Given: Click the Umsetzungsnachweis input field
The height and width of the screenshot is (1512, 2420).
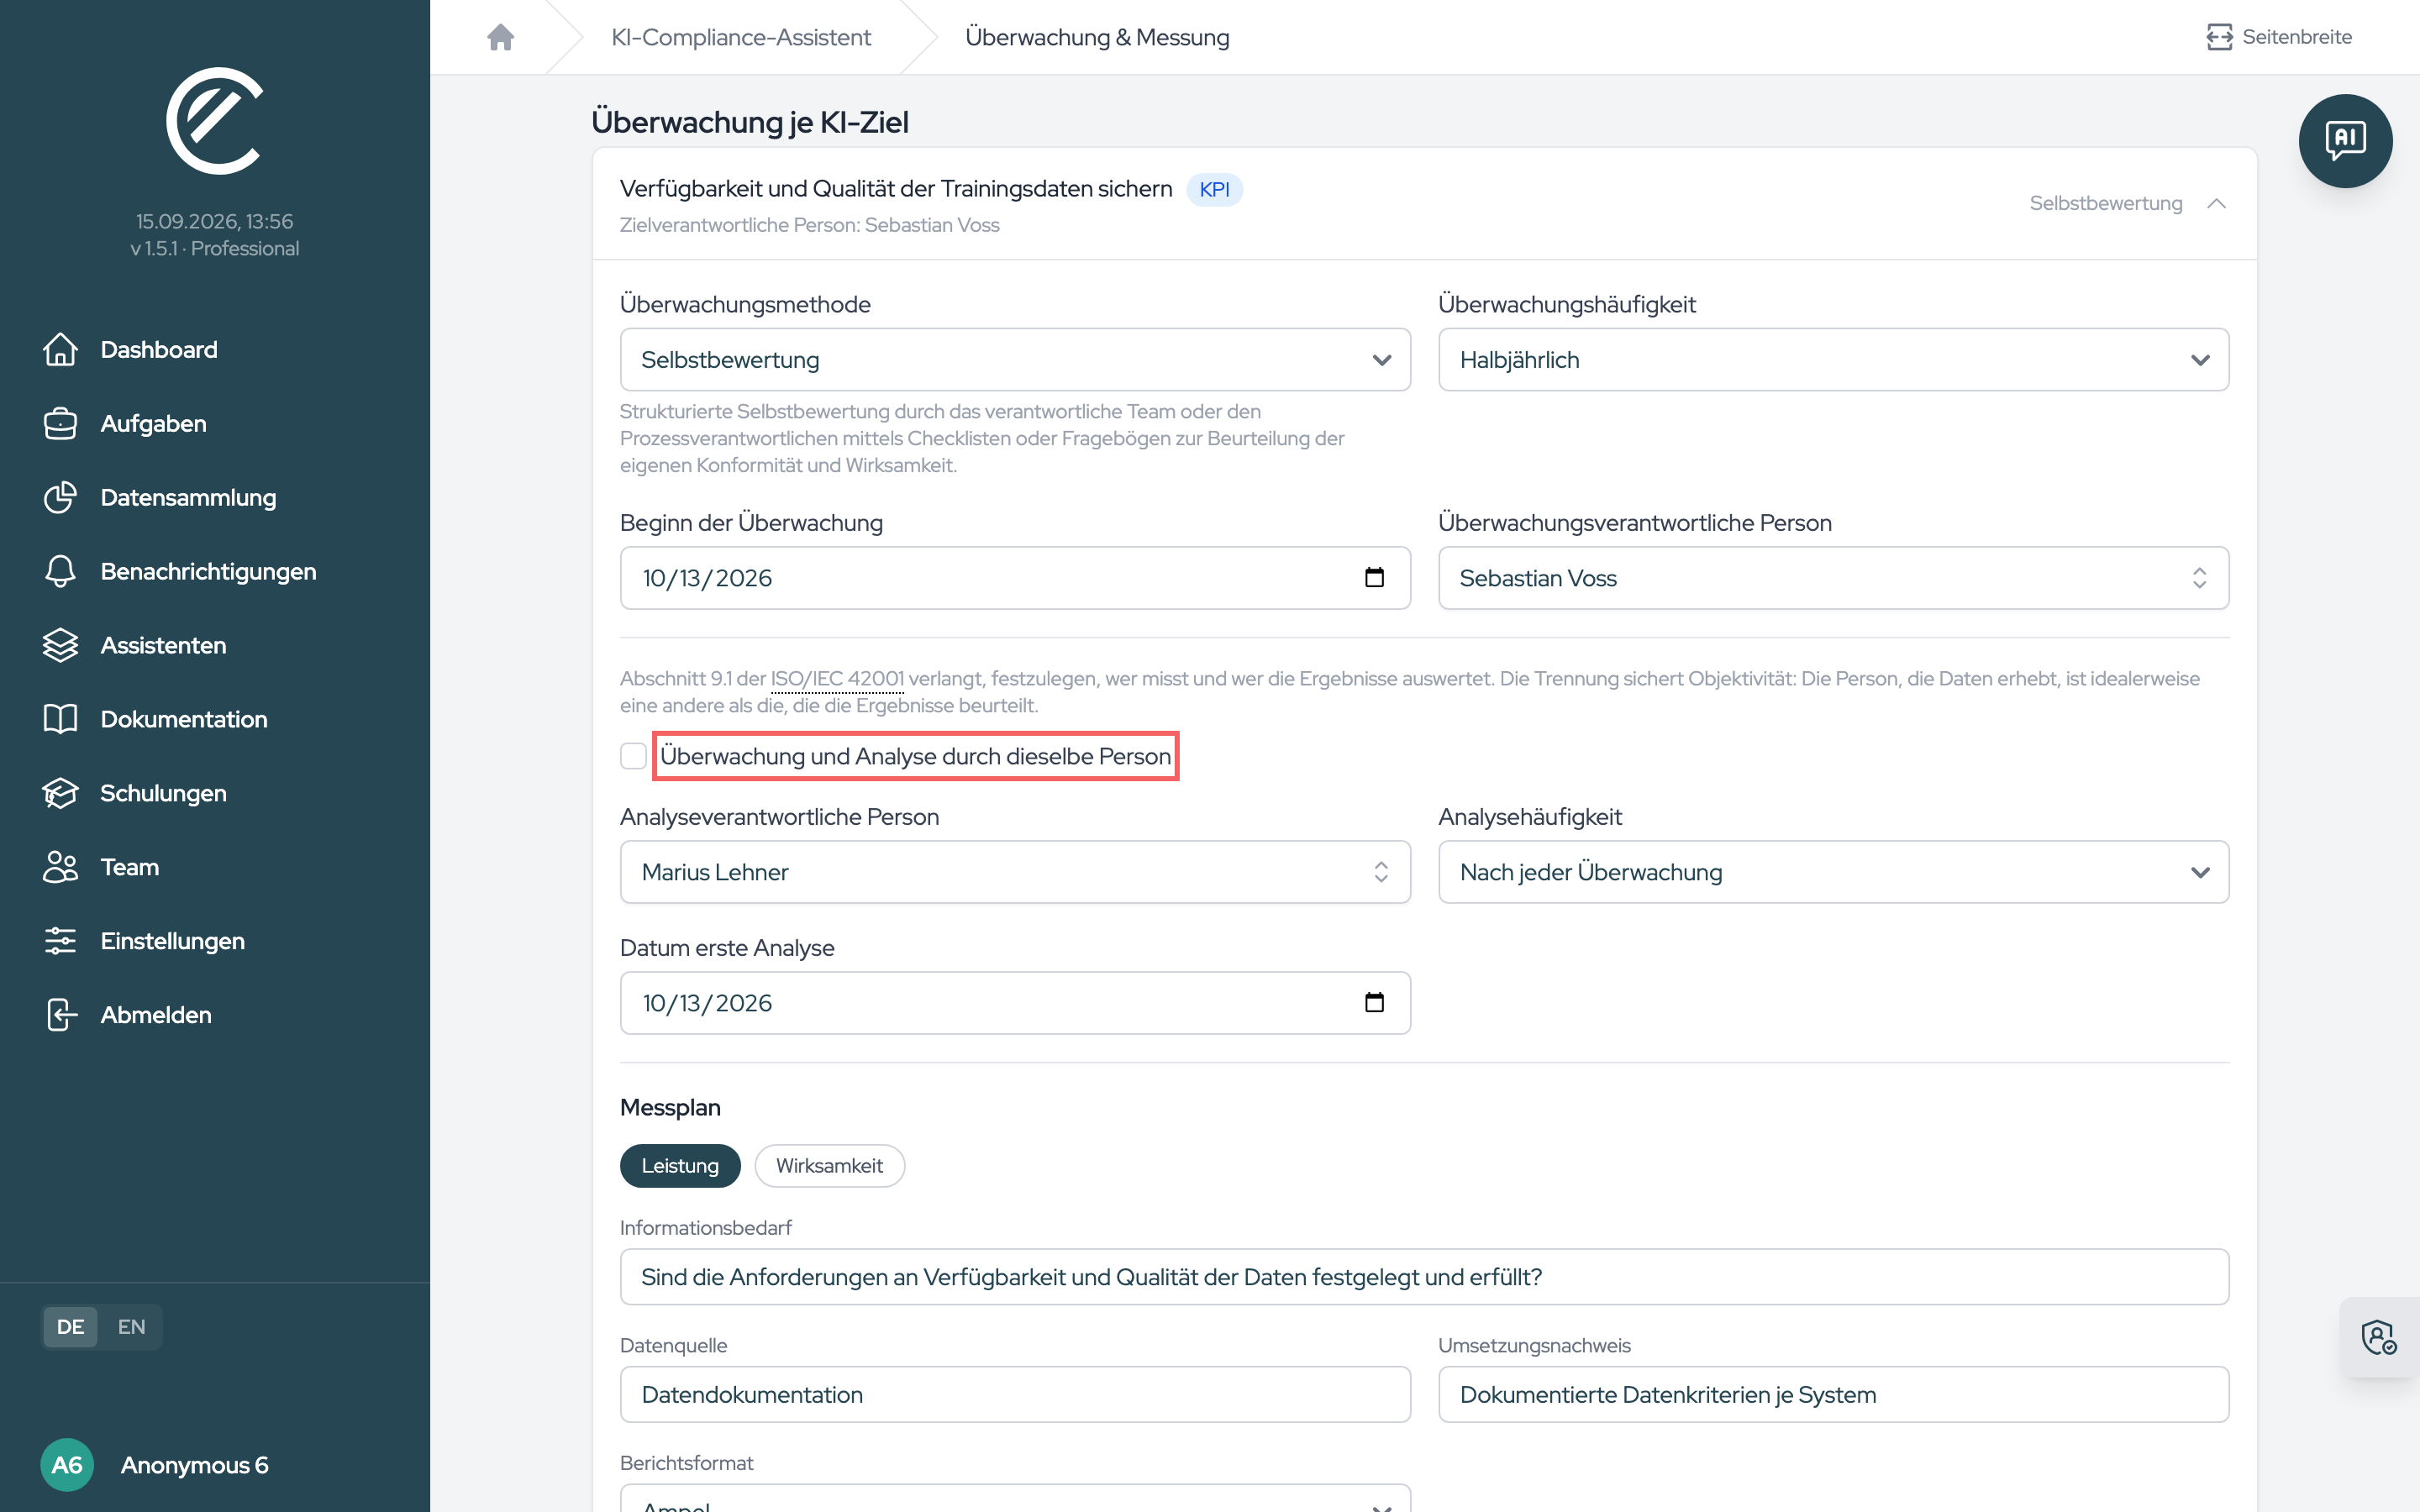Looking at the screenshot, I should [x=1833, y=1395].
